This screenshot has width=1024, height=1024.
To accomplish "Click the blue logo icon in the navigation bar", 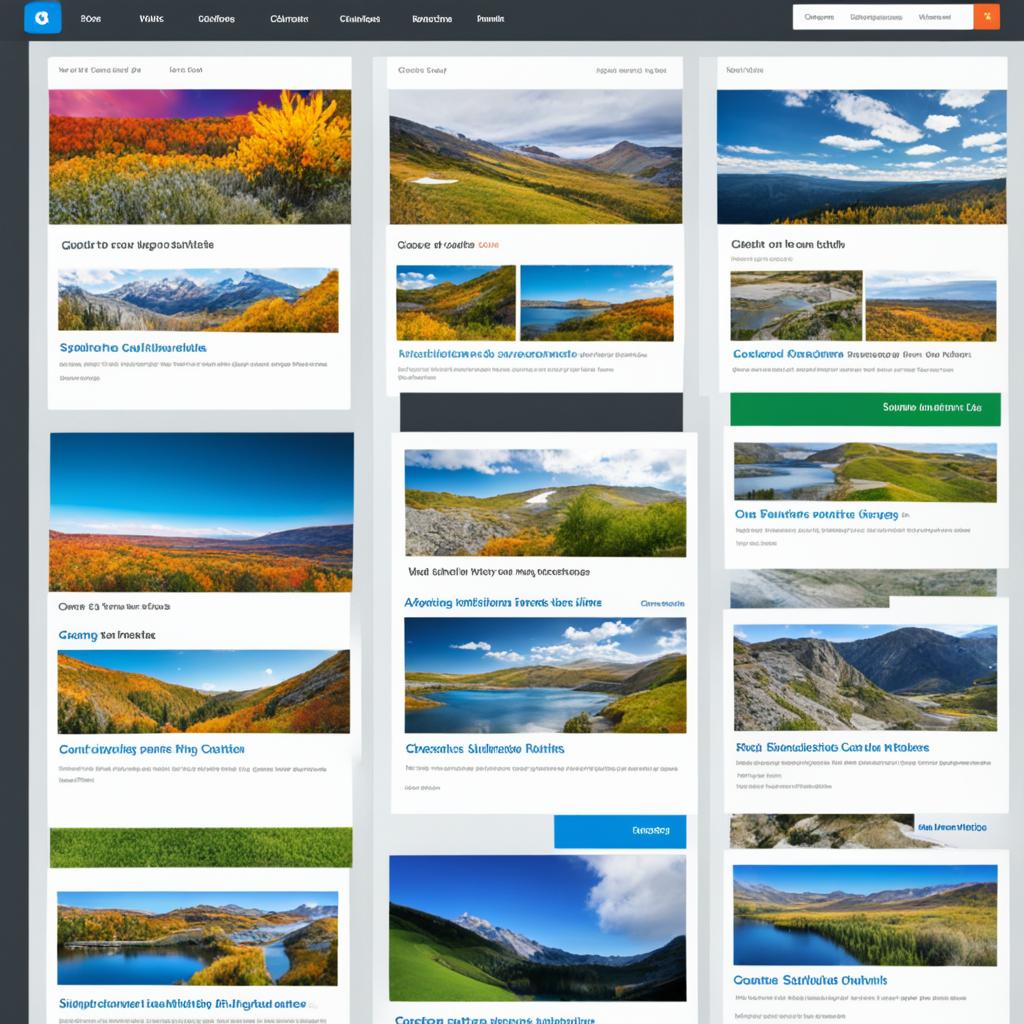I will pos(42,17).
